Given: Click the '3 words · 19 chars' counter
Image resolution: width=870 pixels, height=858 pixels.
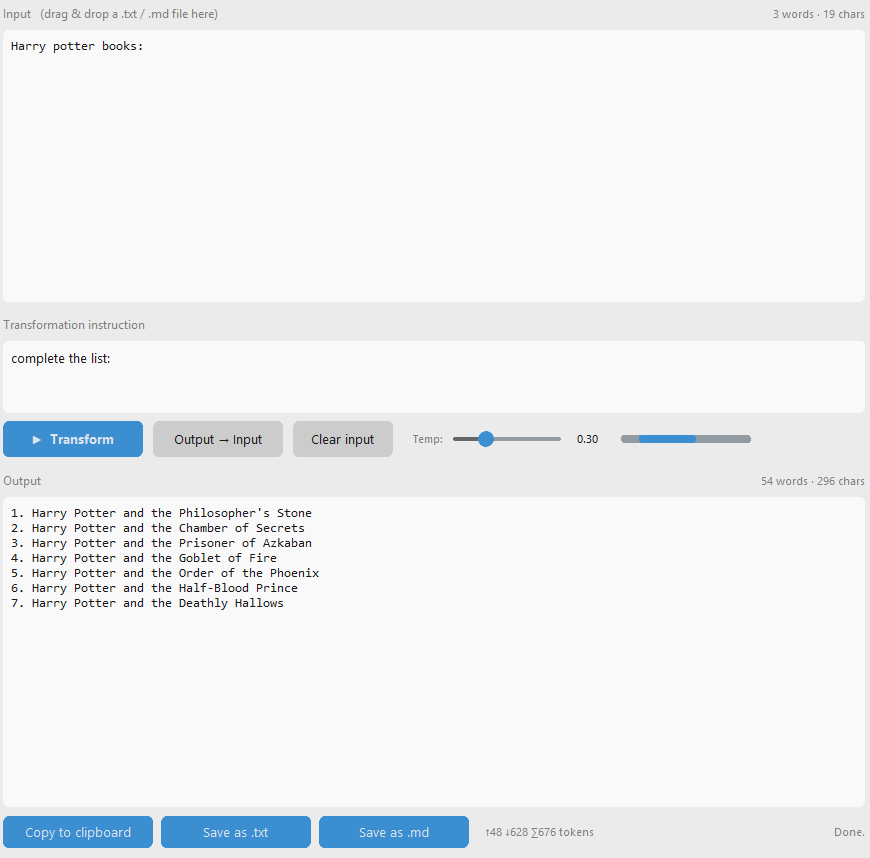Looking at the screenshot, I should 818,14.
